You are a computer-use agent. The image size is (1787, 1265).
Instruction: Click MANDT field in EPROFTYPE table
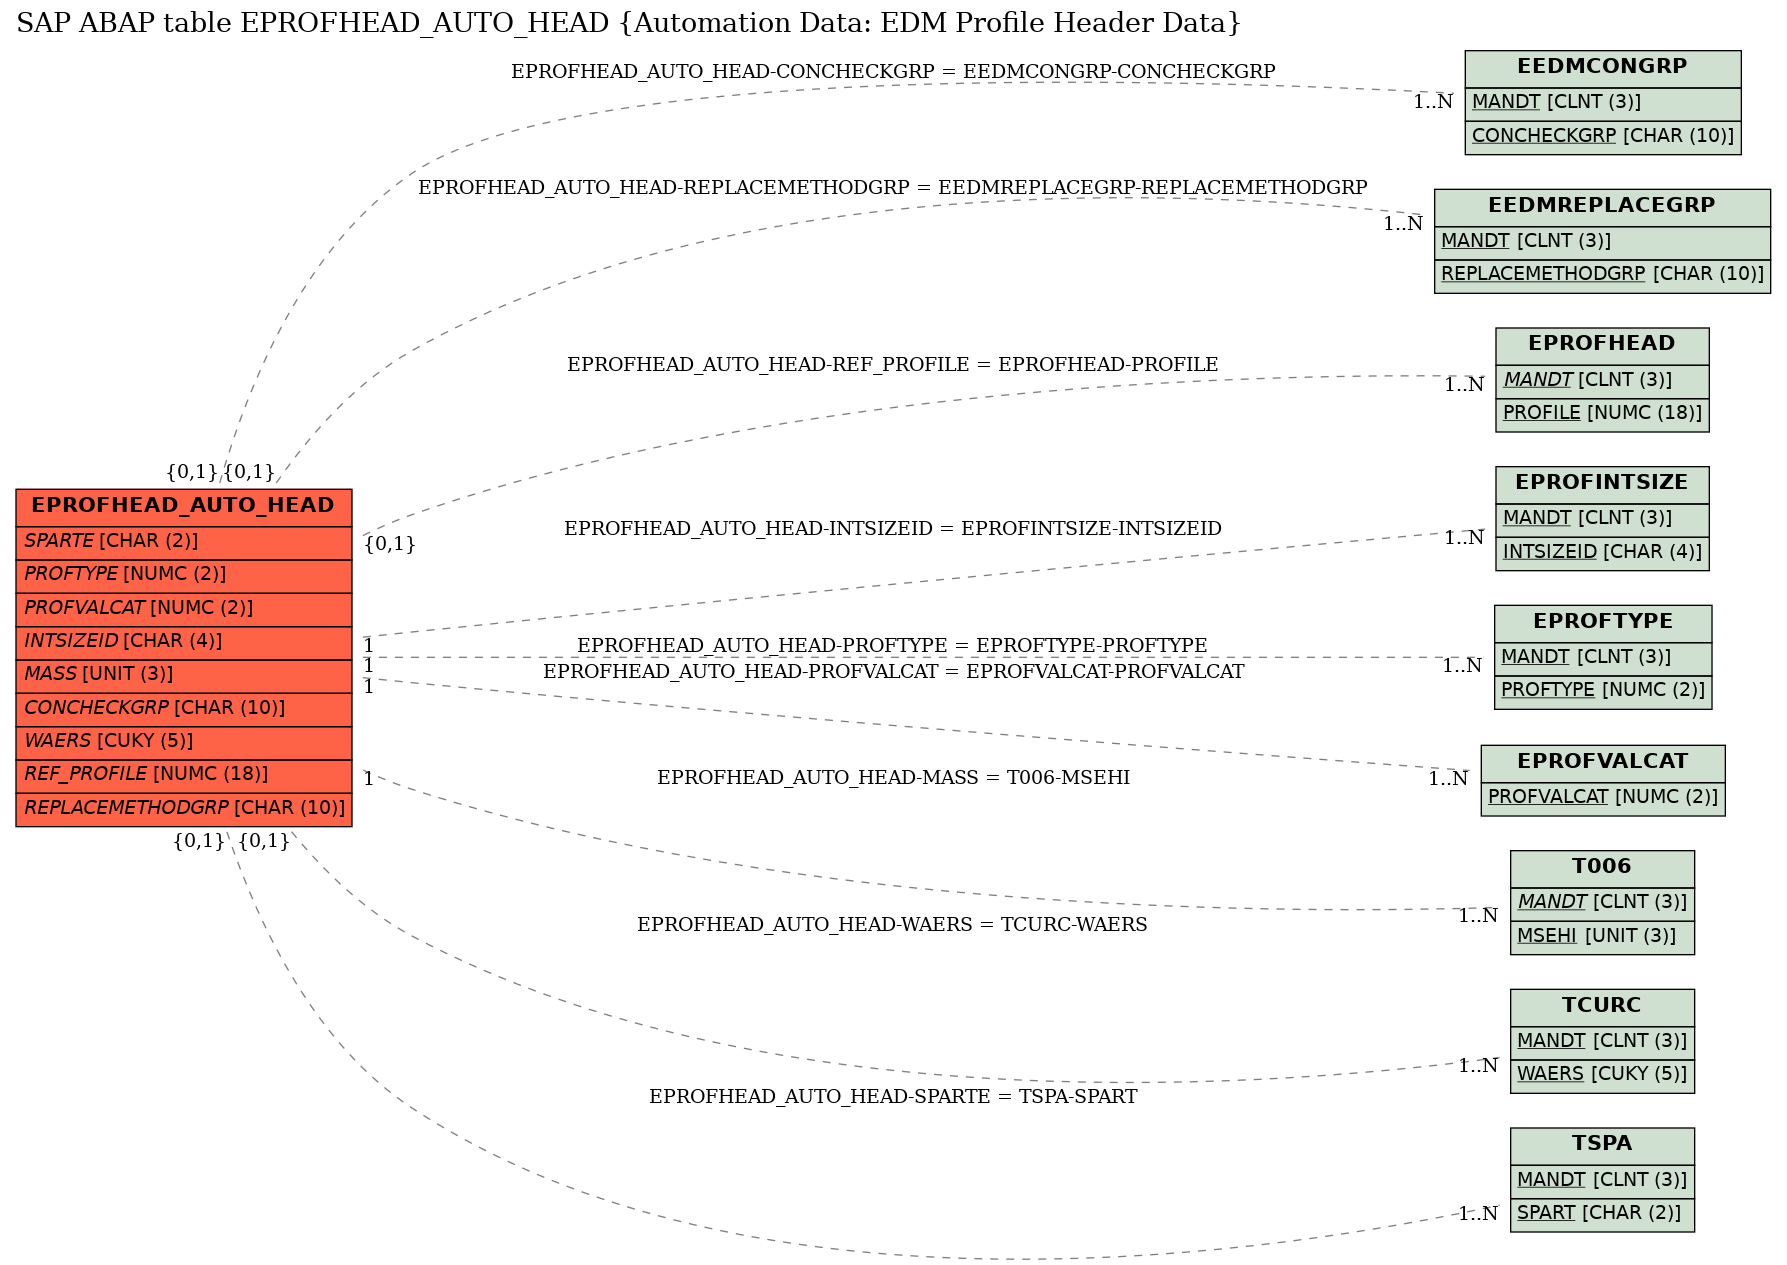(1603, 658)
